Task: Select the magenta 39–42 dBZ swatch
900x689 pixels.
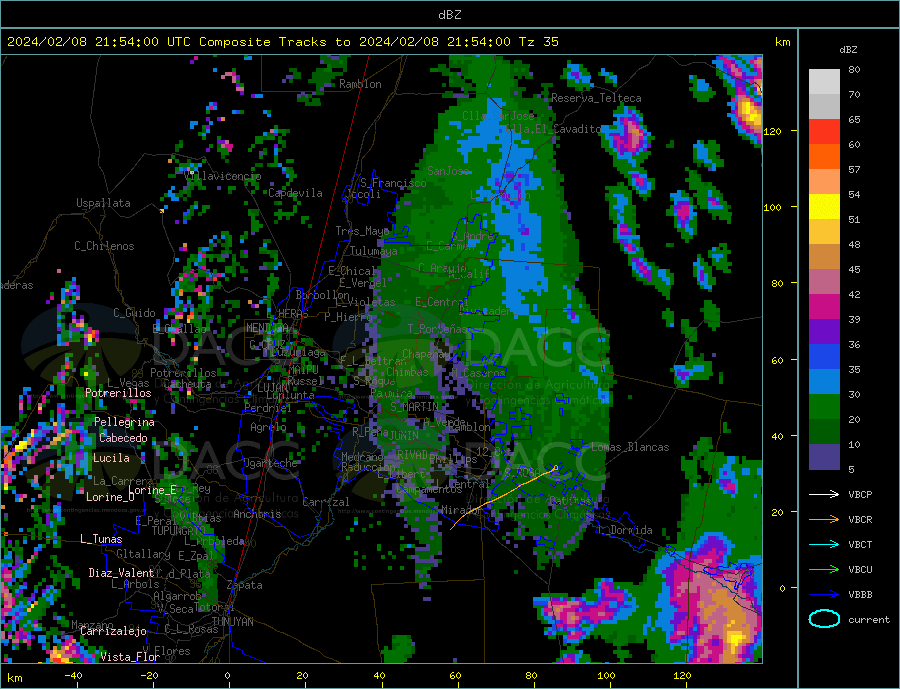Action: coord(824,307)
